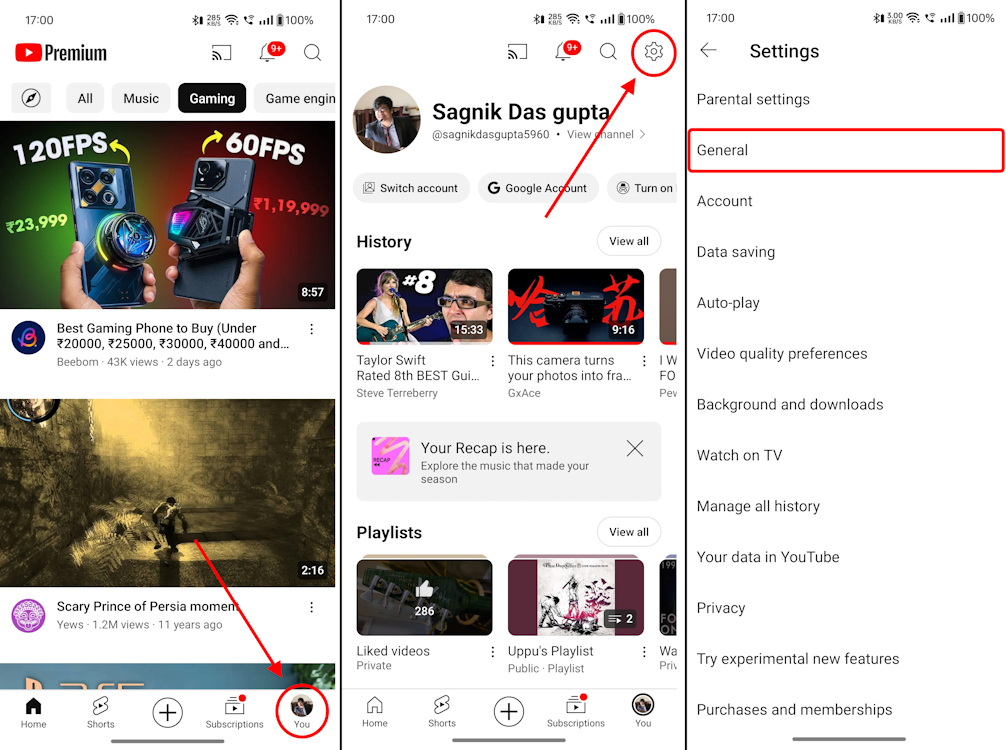Open more options for Taylor Swift video
The height and width of the screenshot is (750, 1006).
click(492, 361)
